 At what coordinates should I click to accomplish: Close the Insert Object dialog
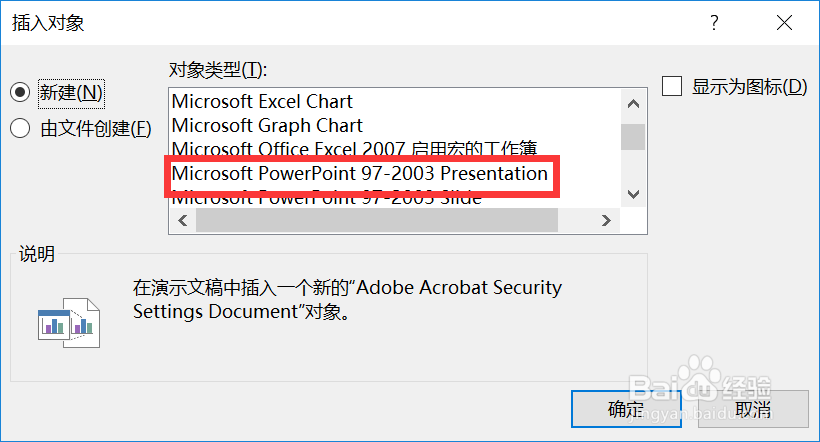point(784,22)
